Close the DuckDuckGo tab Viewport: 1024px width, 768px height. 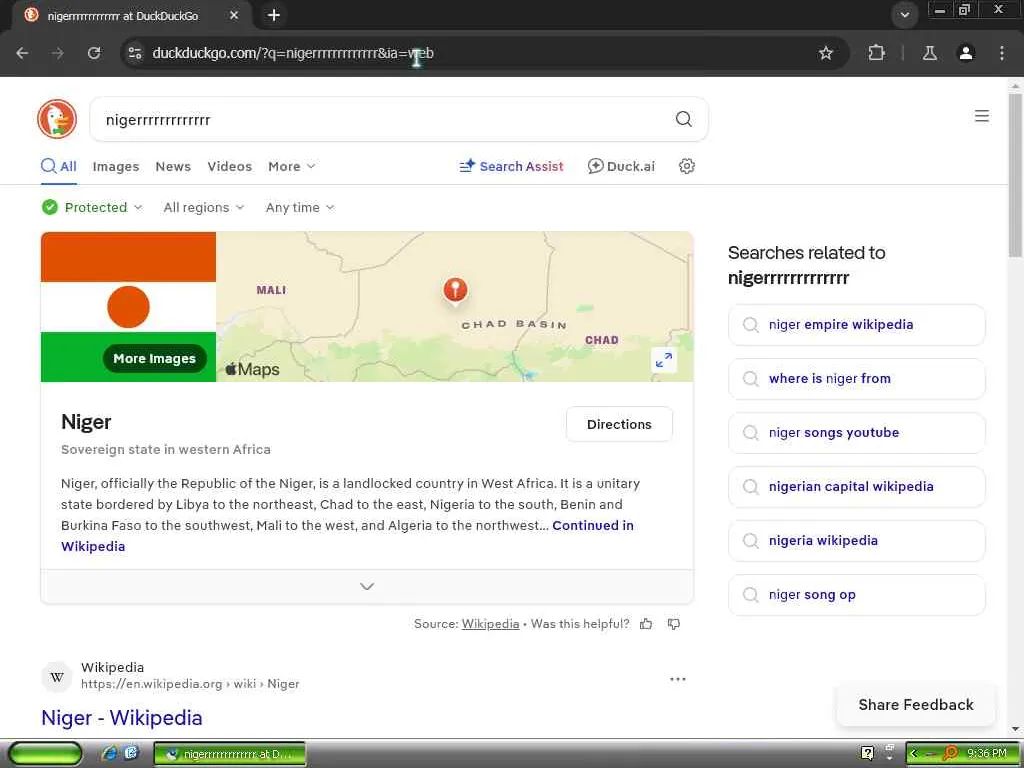pos(234,15)
